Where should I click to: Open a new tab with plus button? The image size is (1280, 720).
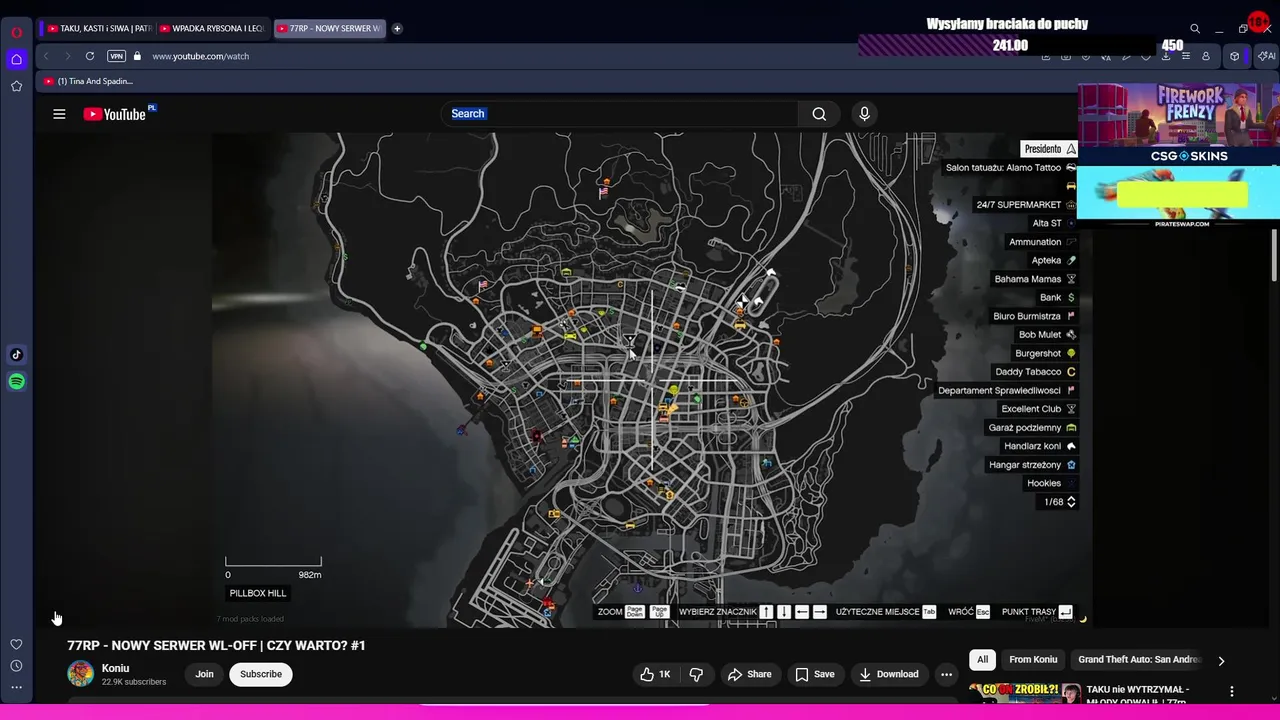(397, 28)
